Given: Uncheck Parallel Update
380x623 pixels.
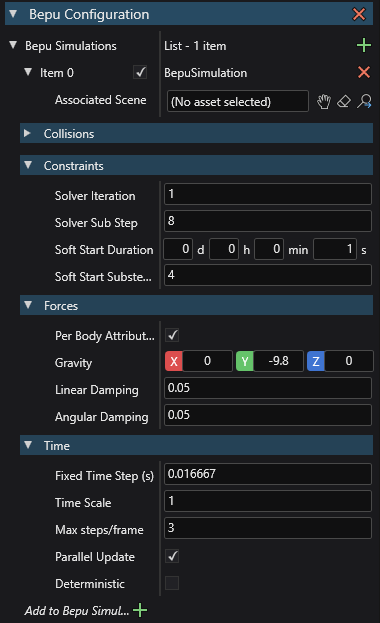Looking at the screenshot, I should tap(172, 556).
